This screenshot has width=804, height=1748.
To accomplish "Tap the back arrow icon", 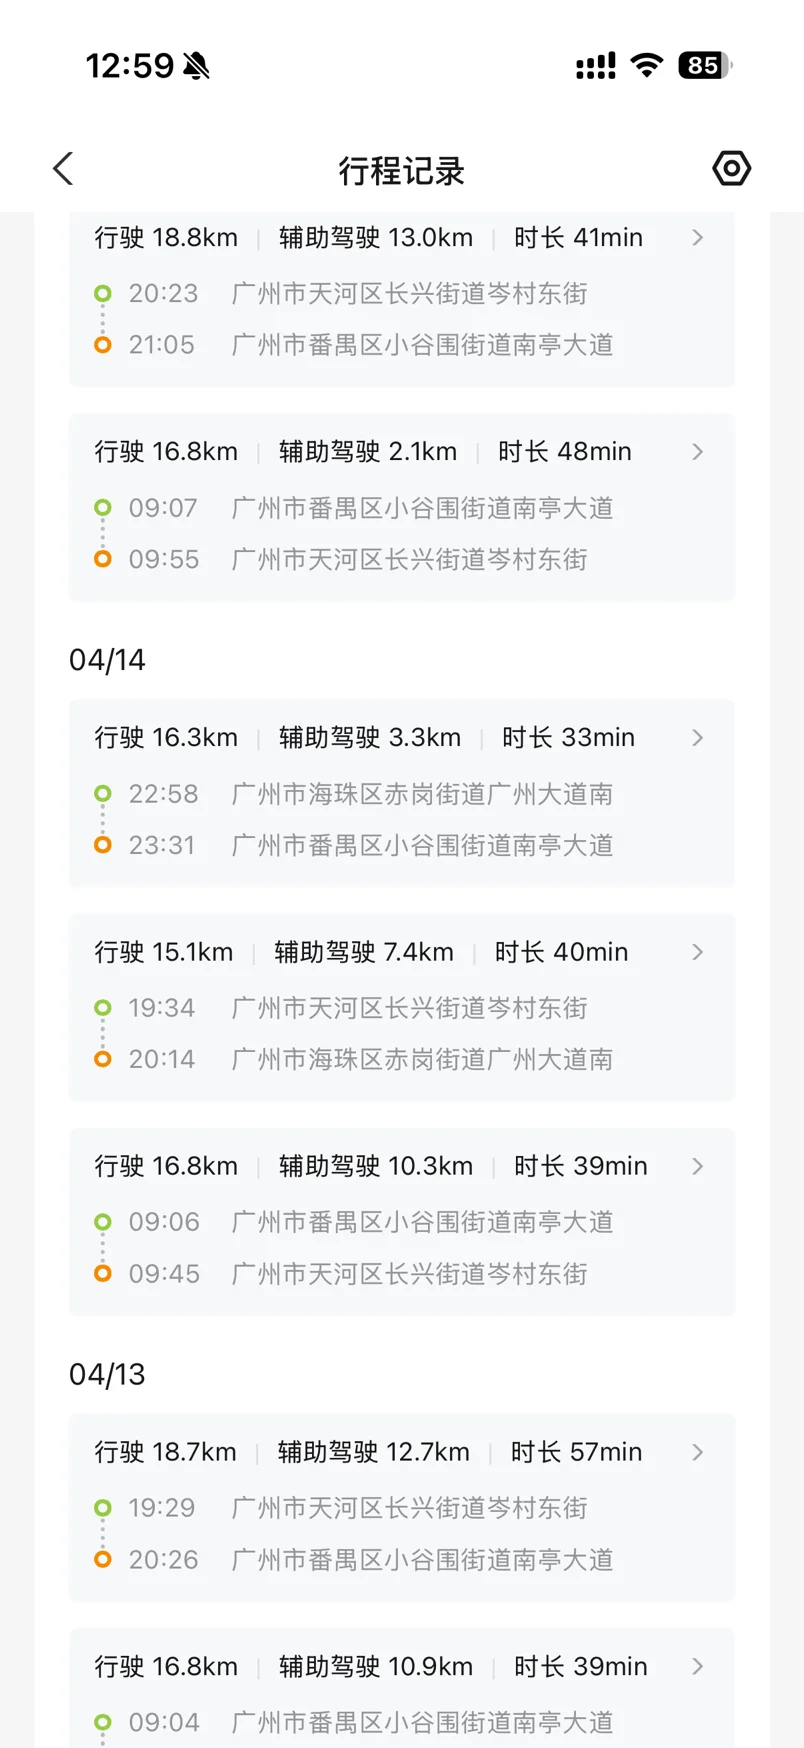I will tap(64, 169).
